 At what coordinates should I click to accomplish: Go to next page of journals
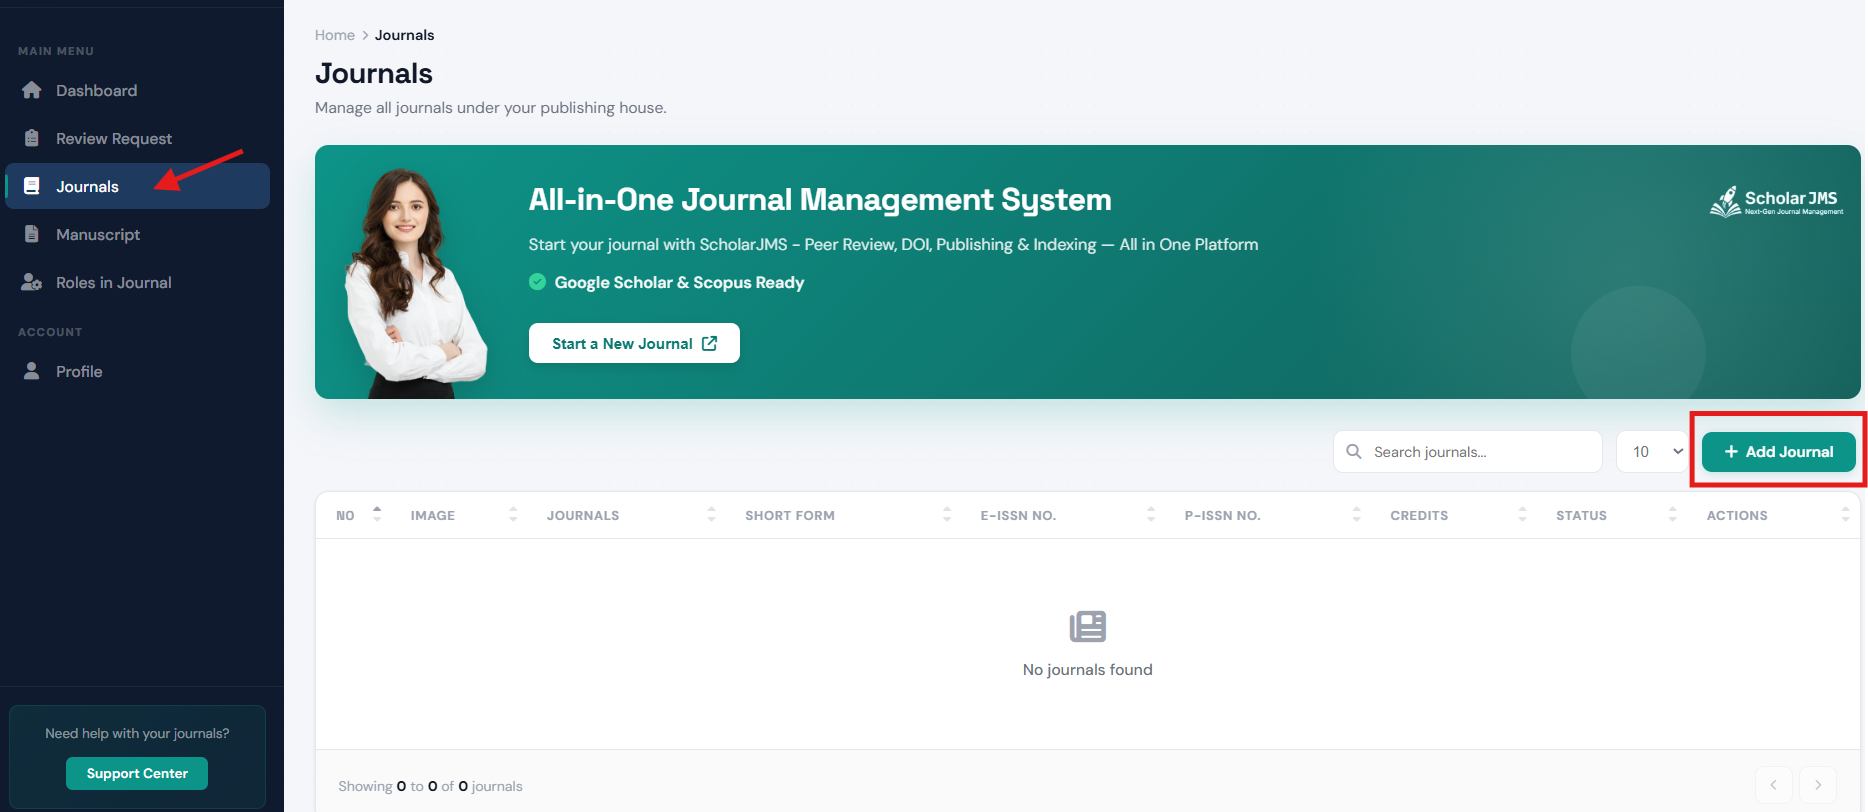1818,785
